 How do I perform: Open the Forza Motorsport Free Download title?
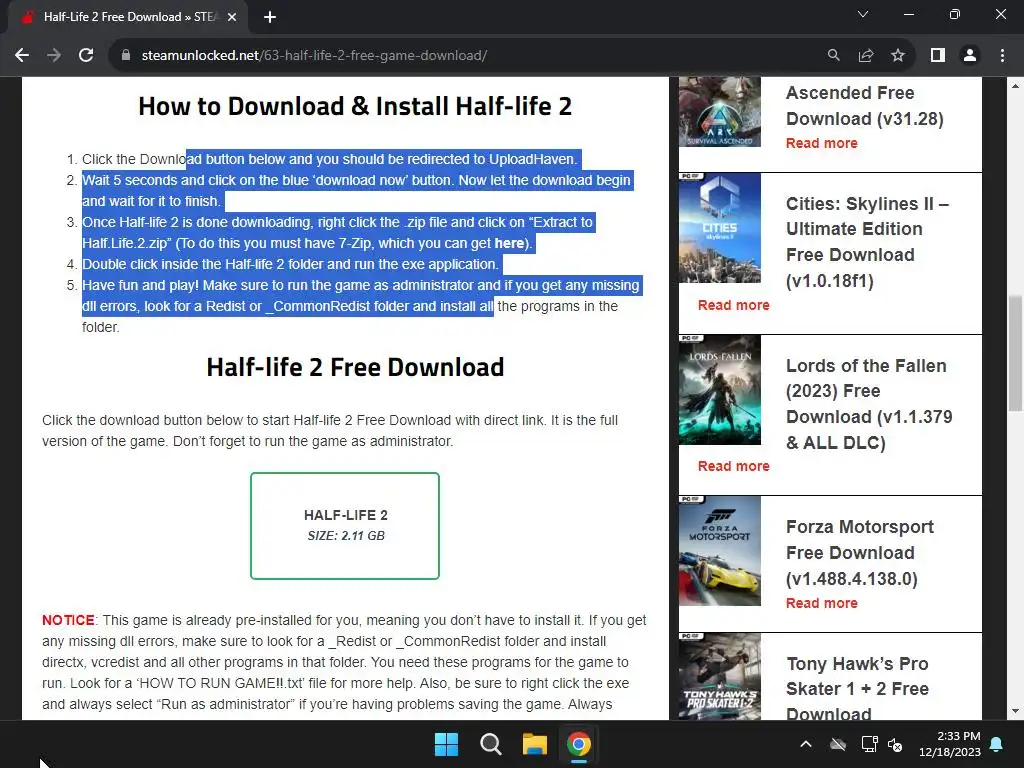[860, 553]
